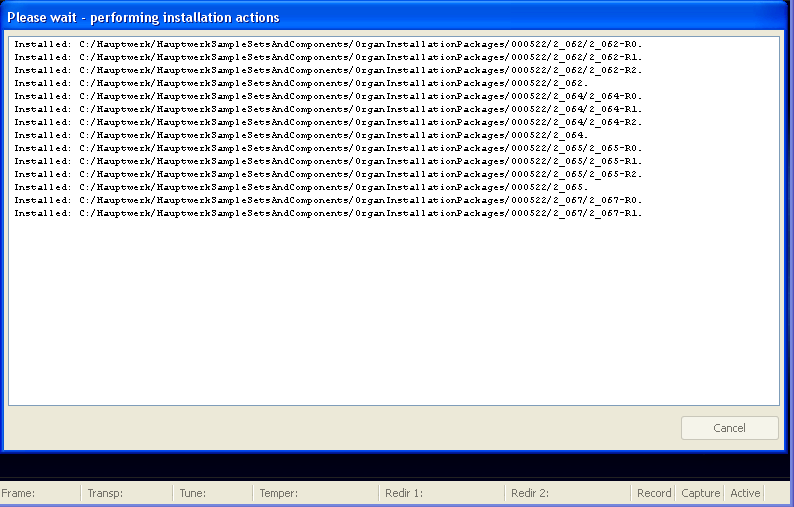This screenshot has width=794, height=507.
Task: Select log line ending 2_062-R0
Action: [328, 44]
